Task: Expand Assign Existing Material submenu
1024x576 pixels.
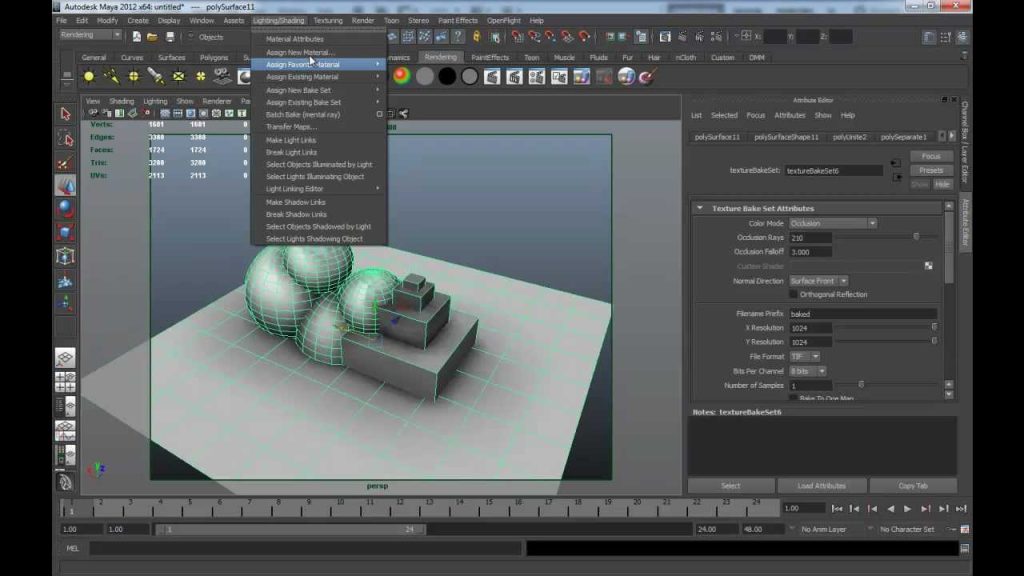Action: tap(320, 77)
